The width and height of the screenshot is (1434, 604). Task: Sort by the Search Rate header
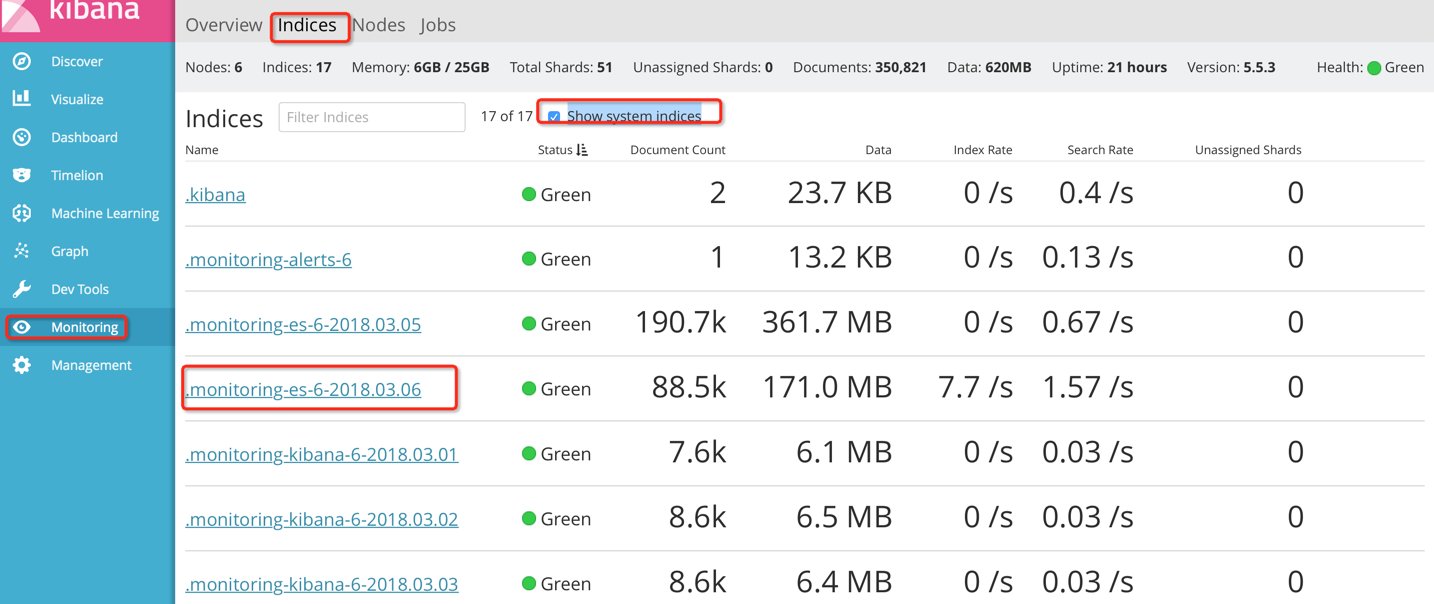tap(1100, 150)
